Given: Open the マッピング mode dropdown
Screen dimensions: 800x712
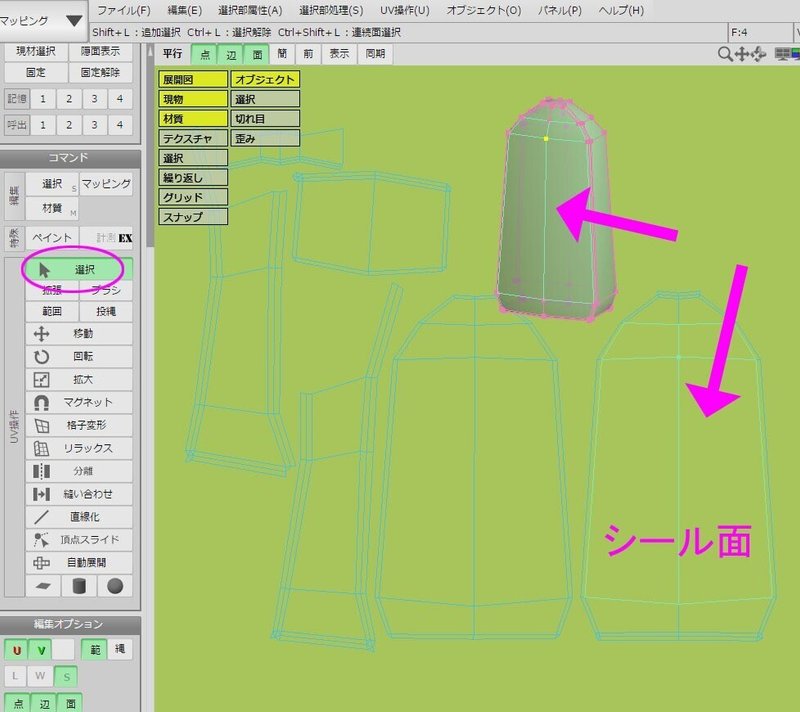Looking at the screenshot, I should tap(43, 21).
